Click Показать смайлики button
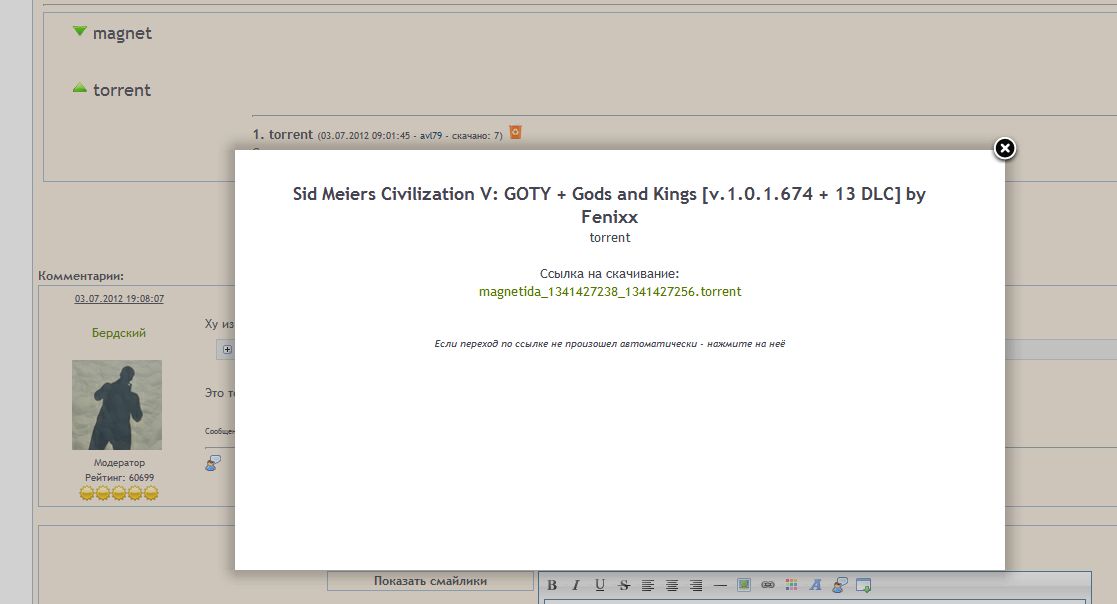The width and height of the screenshot is (1117, 604). pyautogui.click(x=430, y=580)
